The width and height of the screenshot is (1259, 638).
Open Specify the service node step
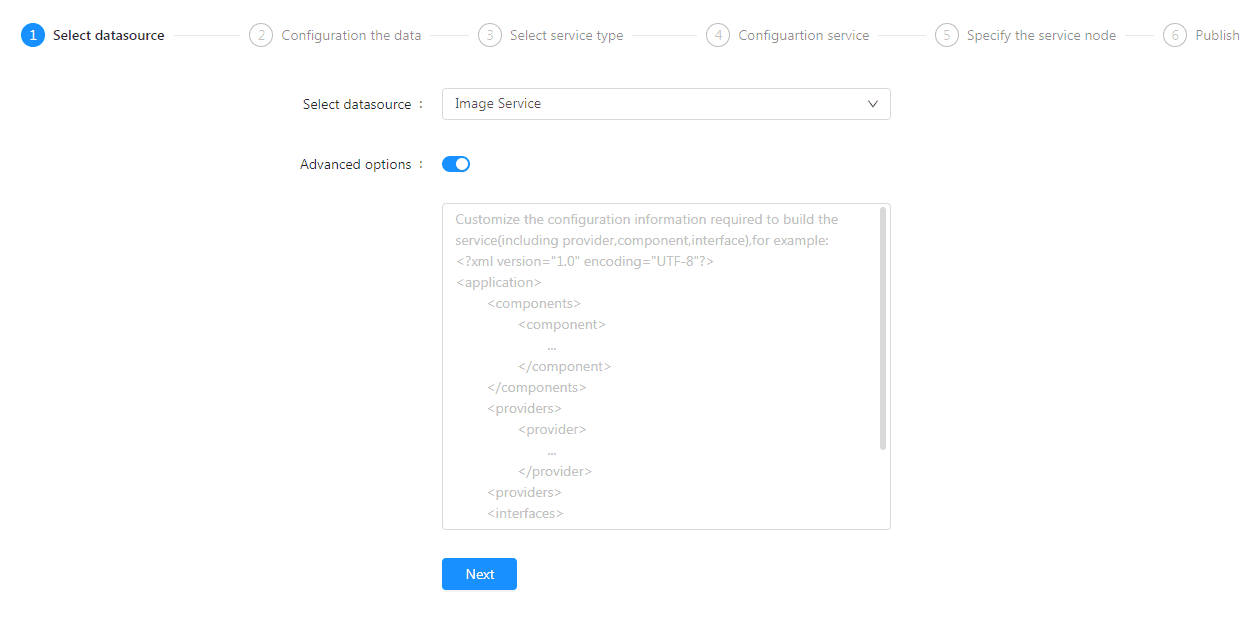pyautogui.click(x=1041, y=35)
